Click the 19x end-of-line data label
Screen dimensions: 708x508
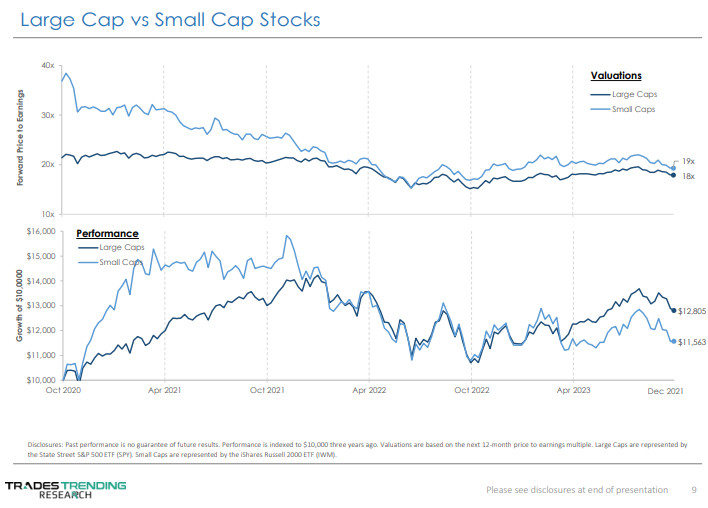[688, 160]
